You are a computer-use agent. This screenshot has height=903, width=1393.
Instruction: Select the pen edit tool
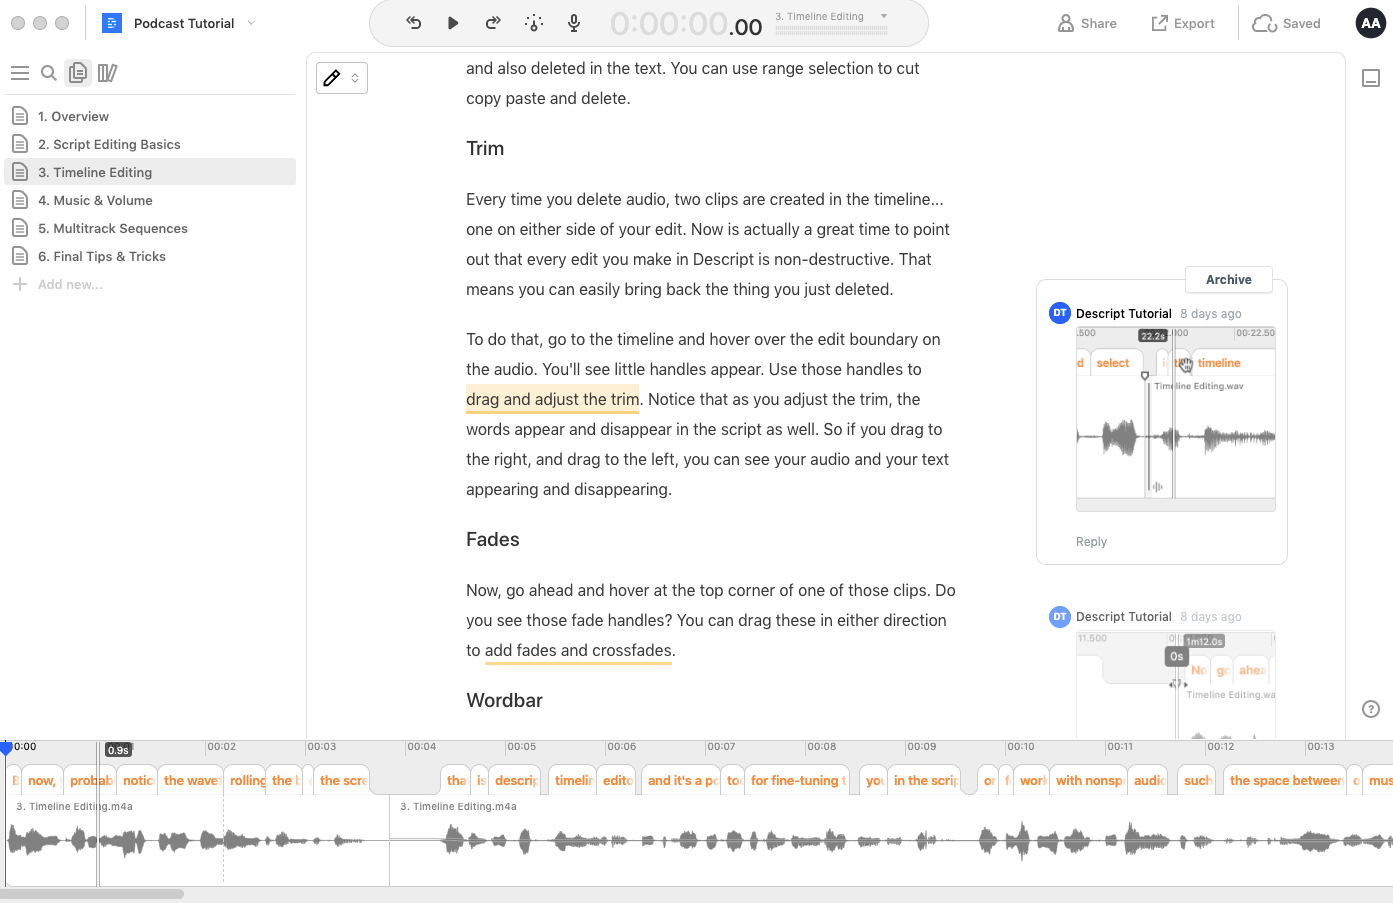pyautogui.click(x=332, y=78)
